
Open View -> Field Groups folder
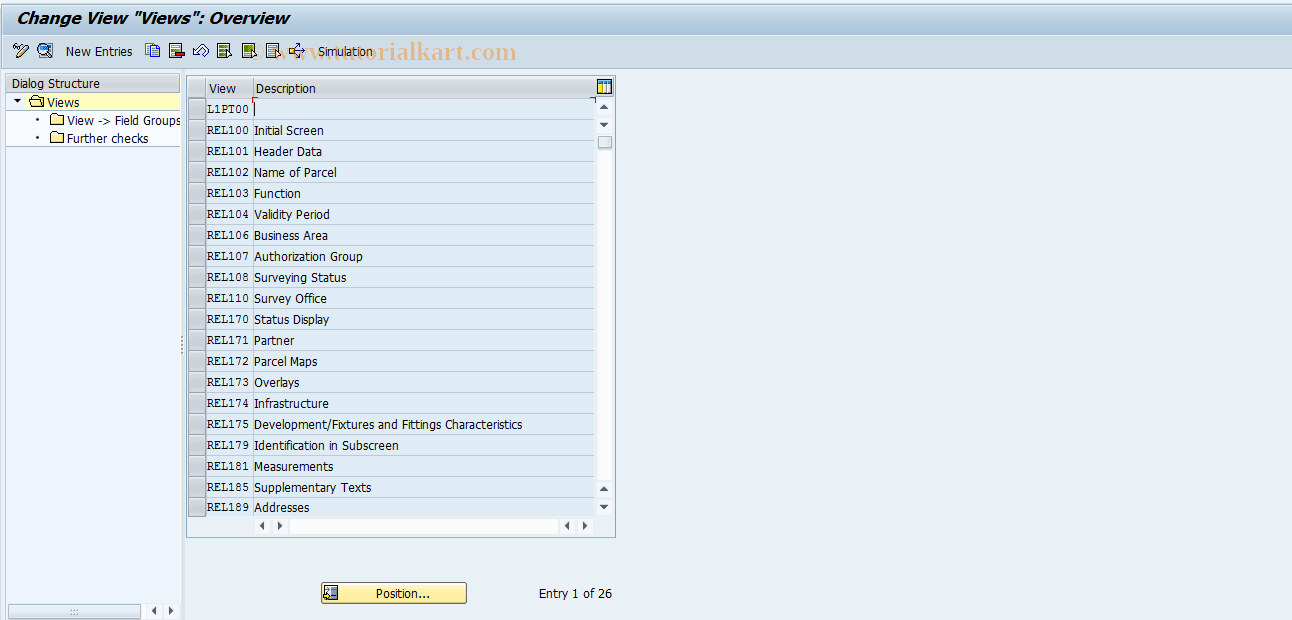tap(116, 120)
